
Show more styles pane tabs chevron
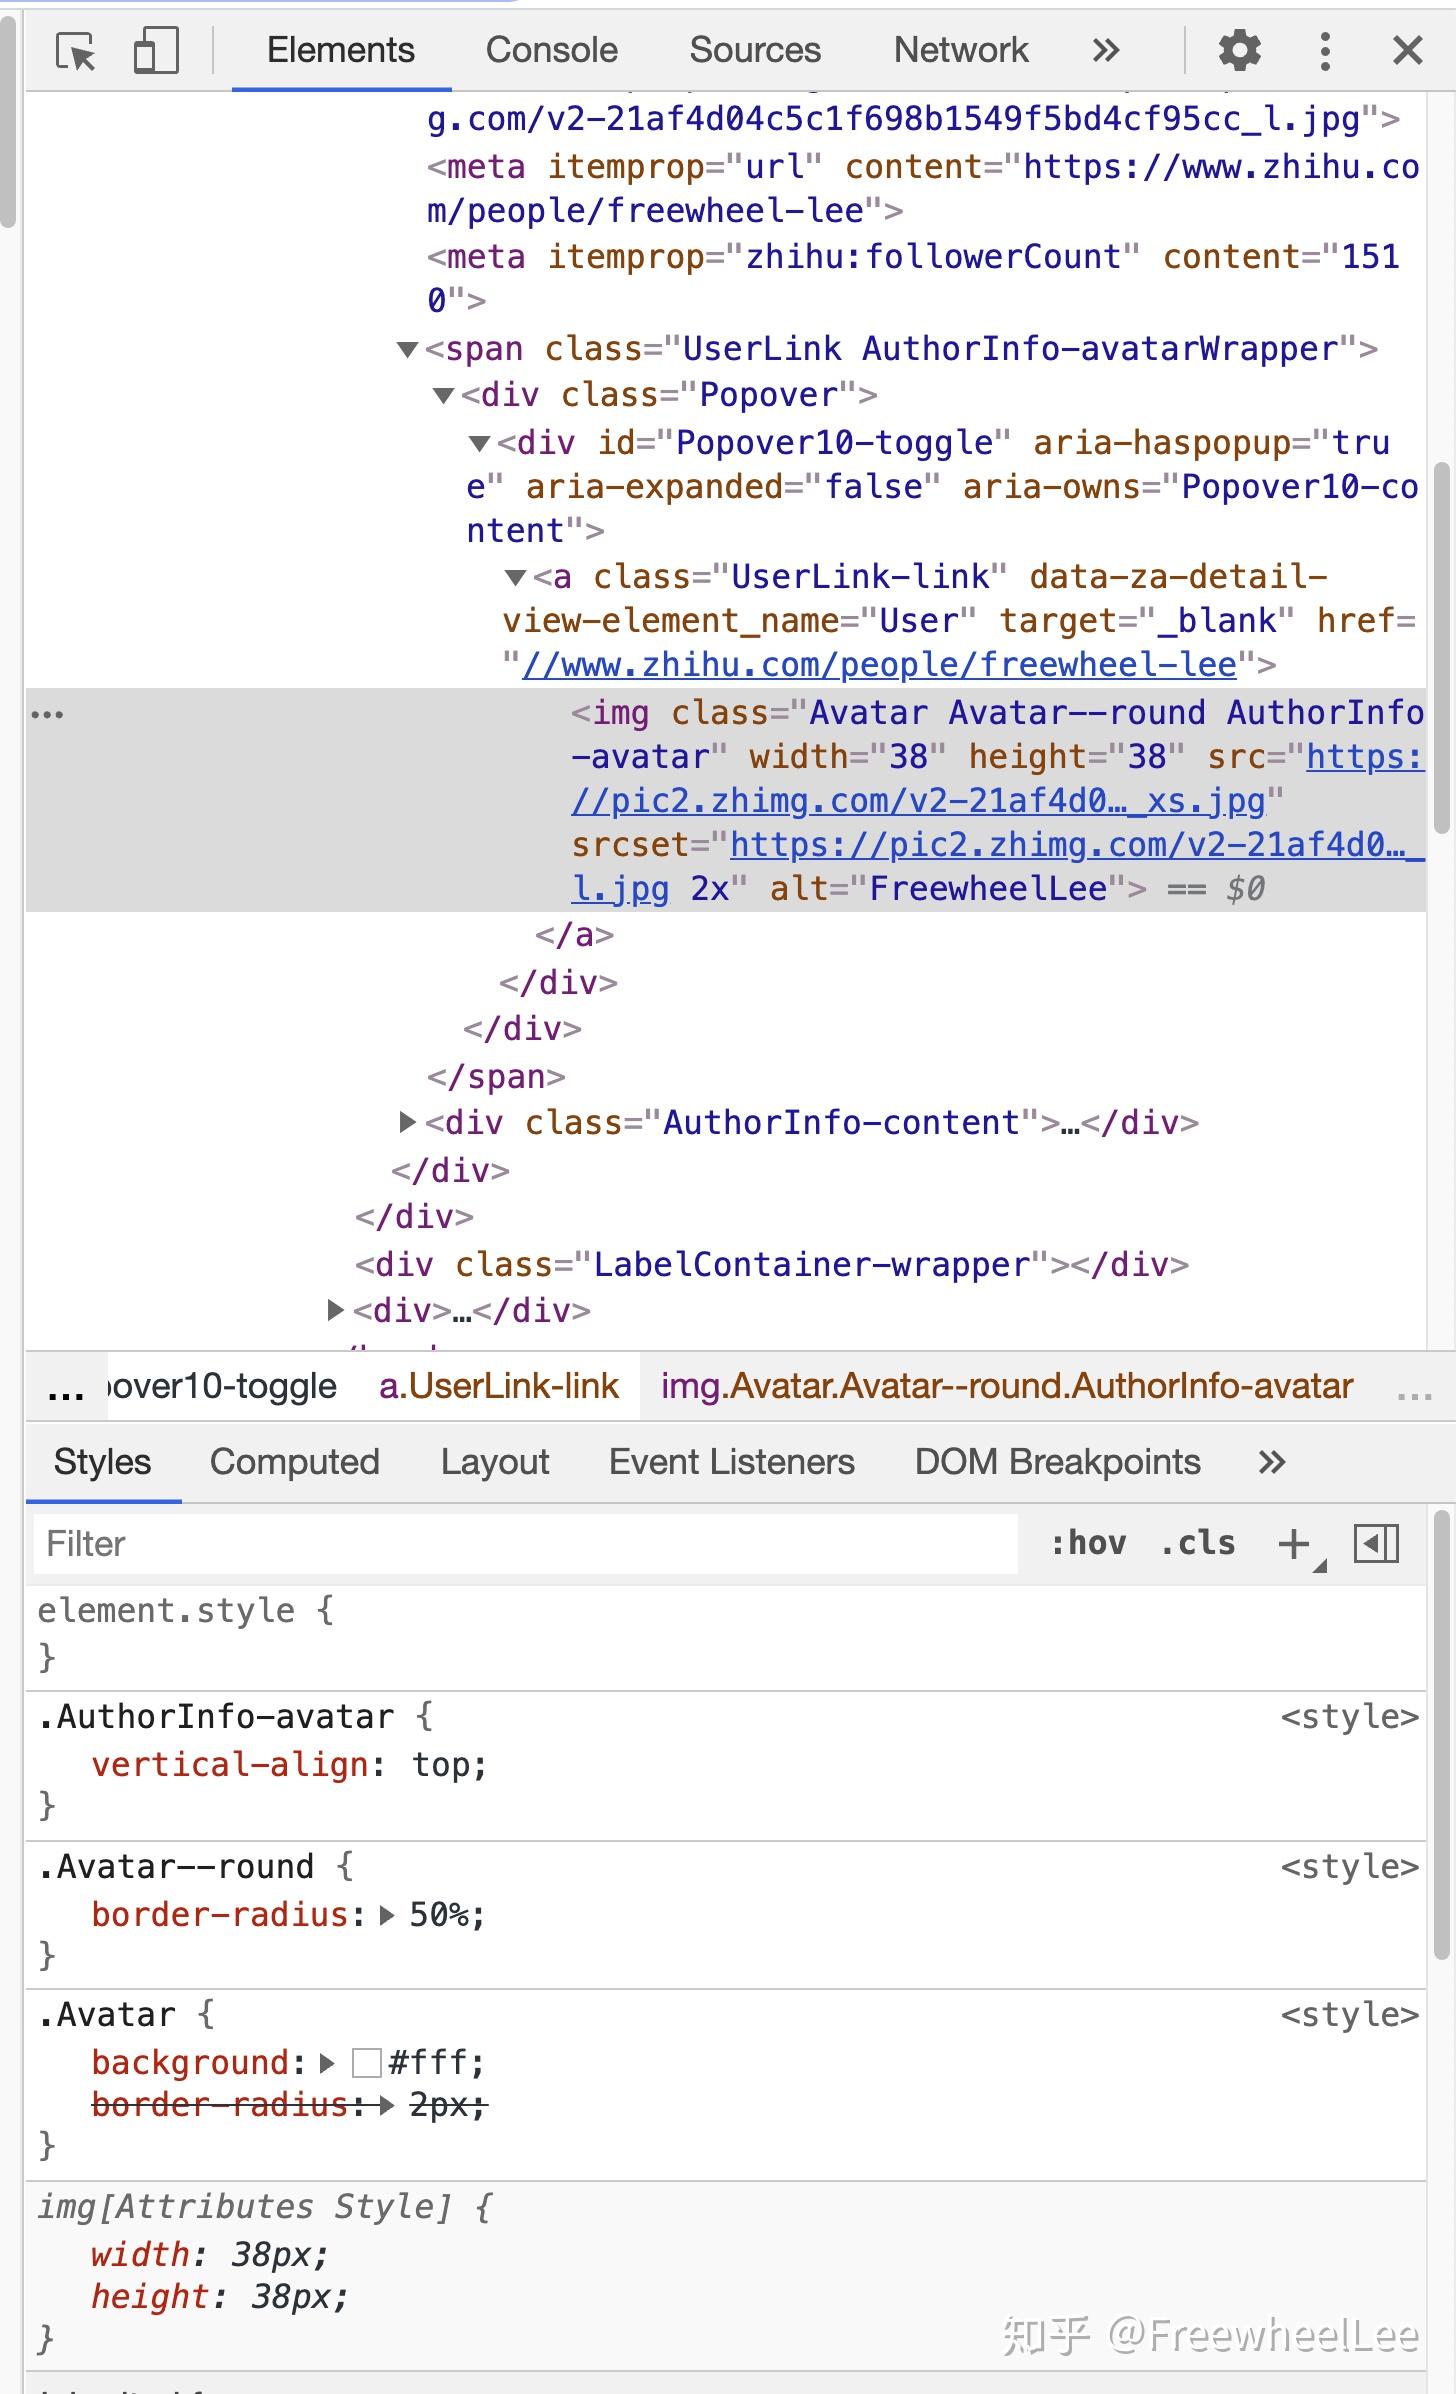pos(1271,1462)
